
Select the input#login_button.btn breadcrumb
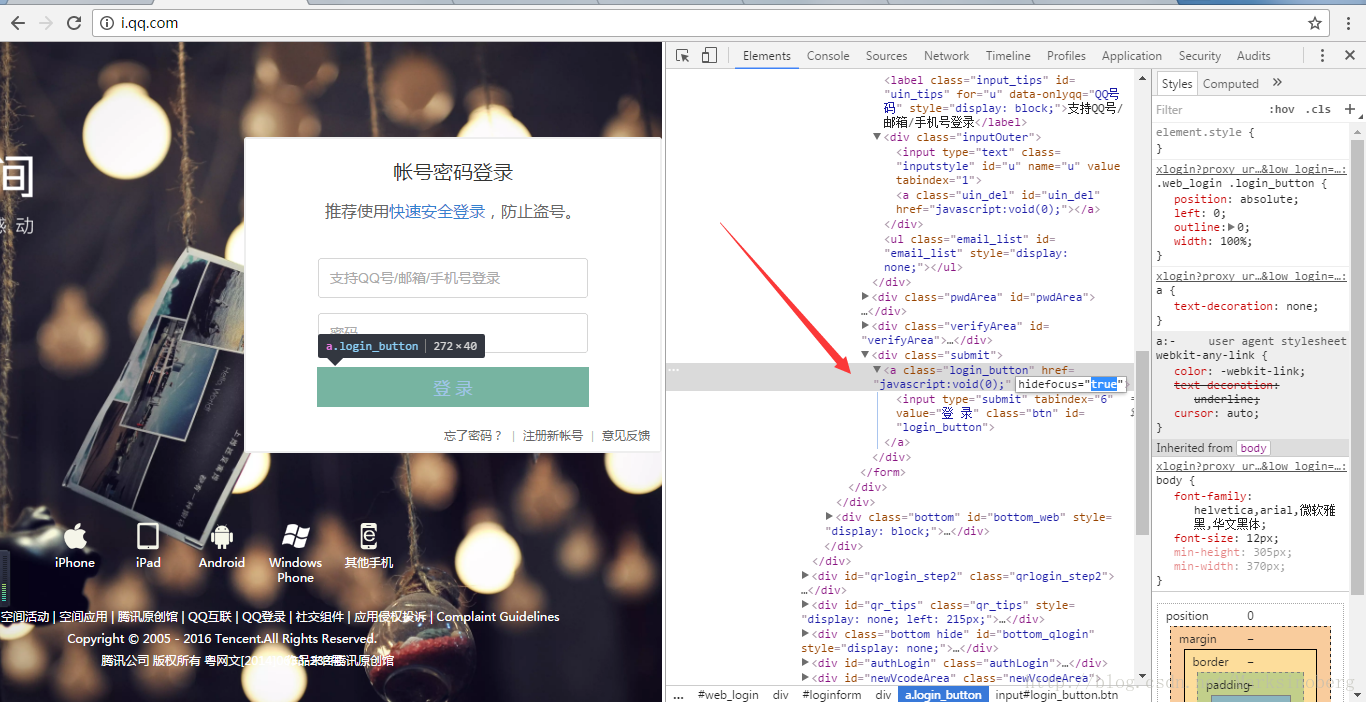(x=1056, y=694)
